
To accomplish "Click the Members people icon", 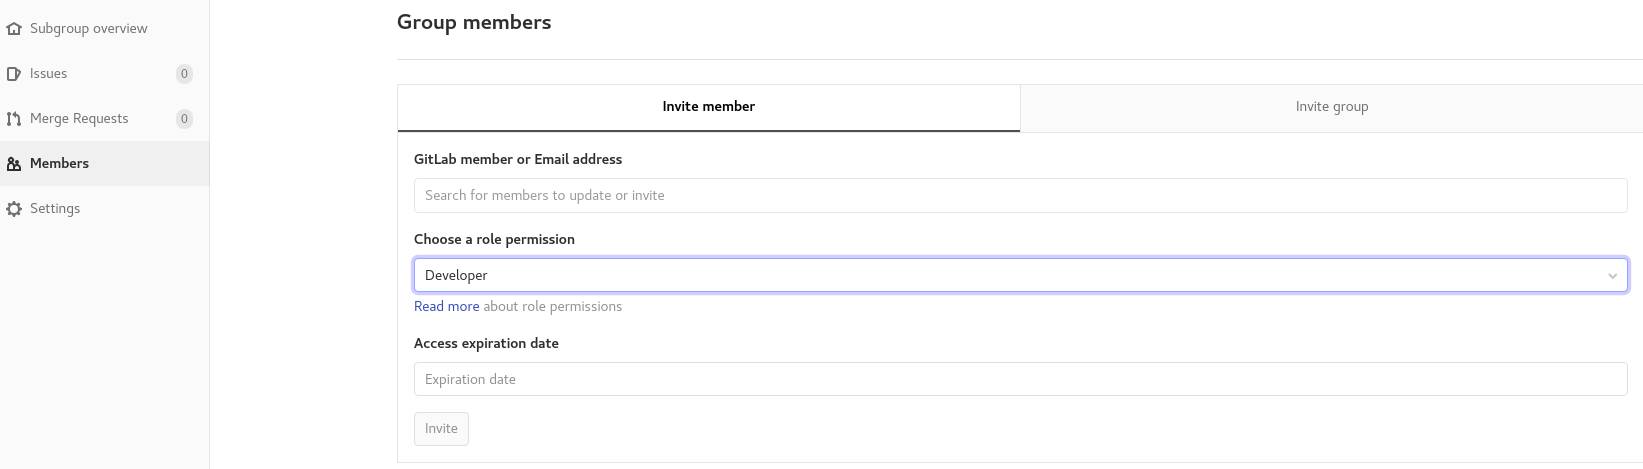I will pos(14,164).
